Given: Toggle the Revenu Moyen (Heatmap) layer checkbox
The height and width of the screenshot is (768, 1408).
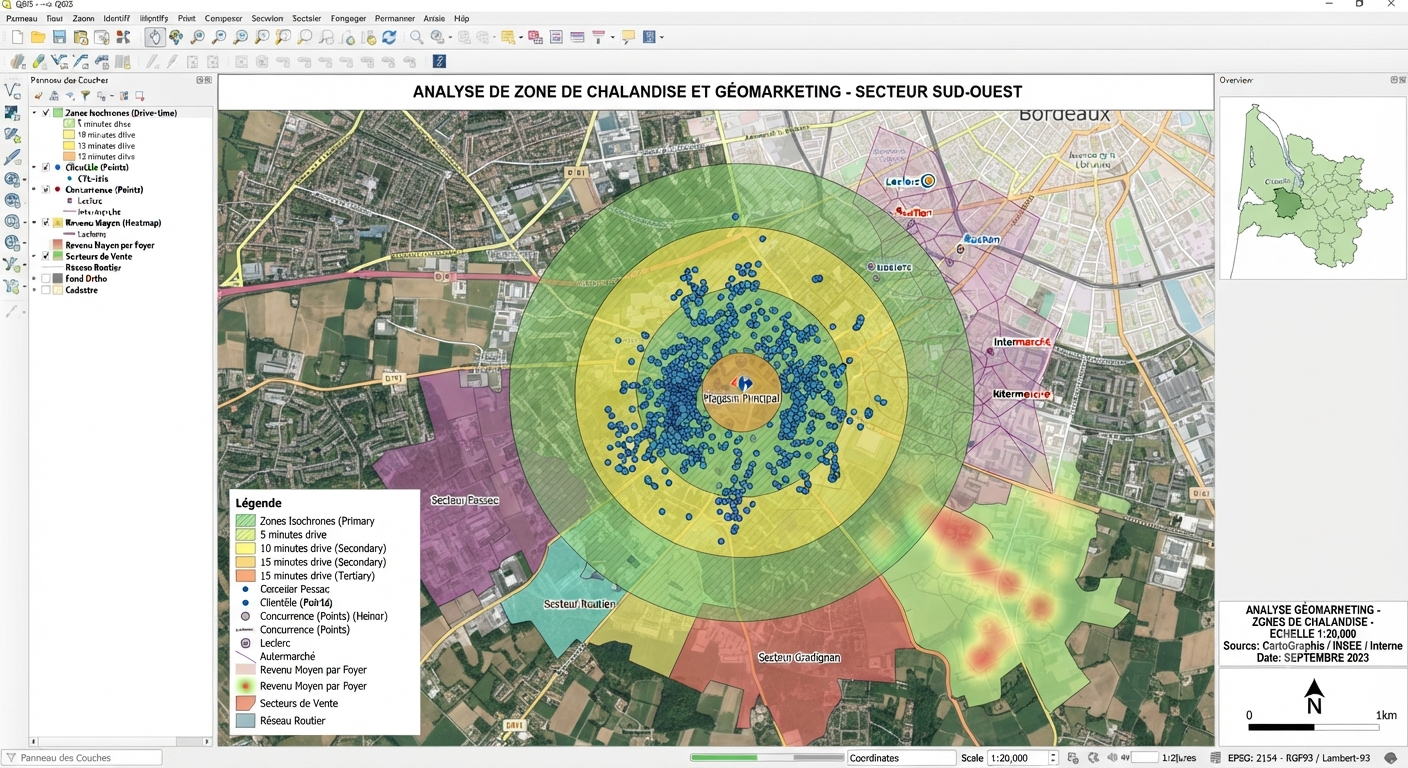Looking at the screenshot, I should click(46, 222).
